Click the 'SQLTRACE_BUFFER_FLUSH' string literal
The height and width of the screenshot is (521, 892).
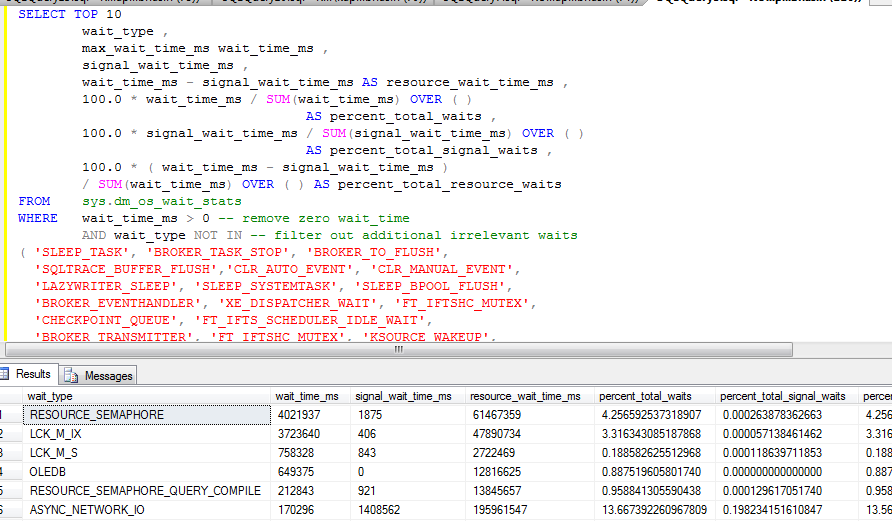click(126, 269)
